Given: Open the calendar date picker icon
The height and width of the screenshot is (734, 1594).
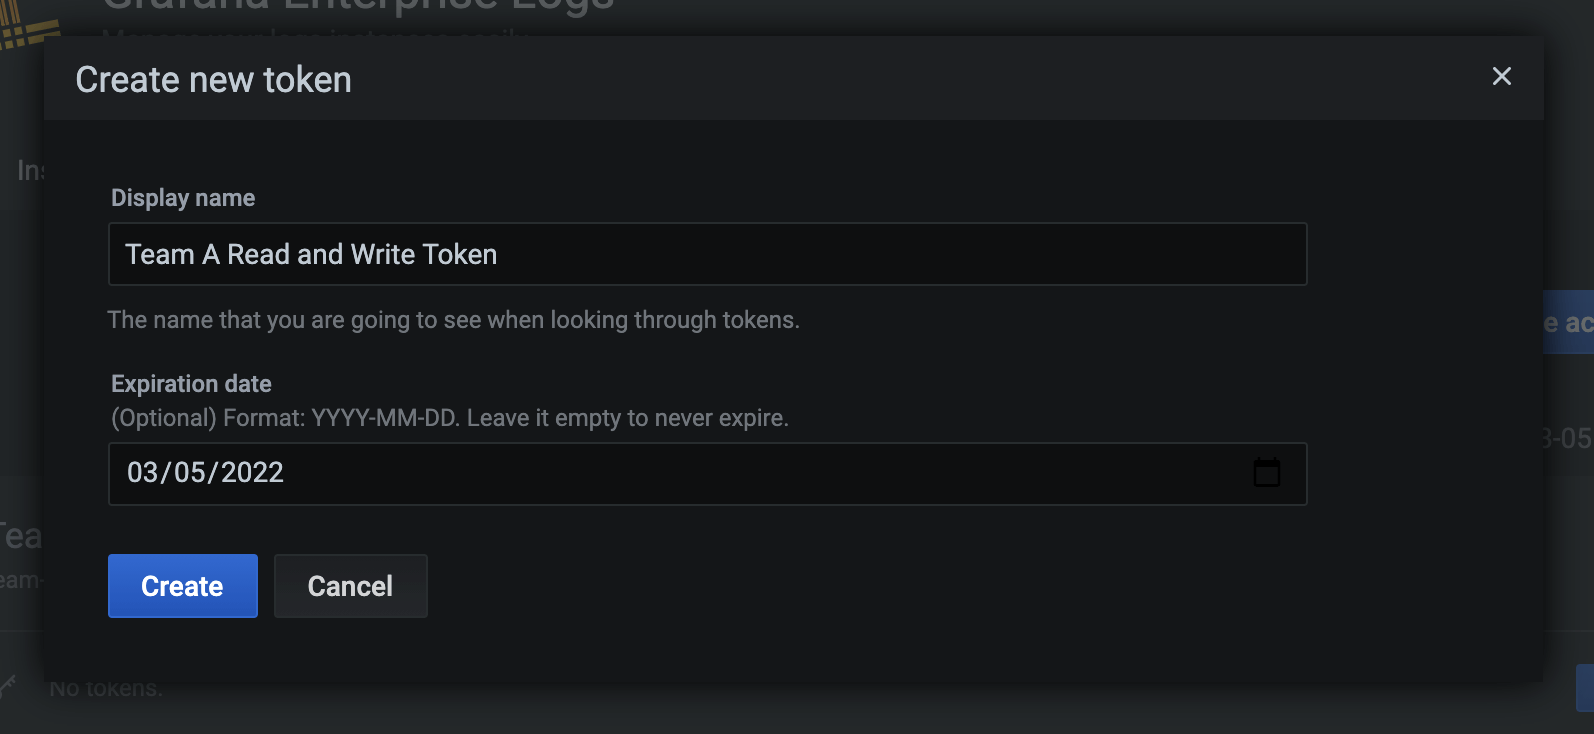Looking at the screenshot, I should coord(1266,472).
